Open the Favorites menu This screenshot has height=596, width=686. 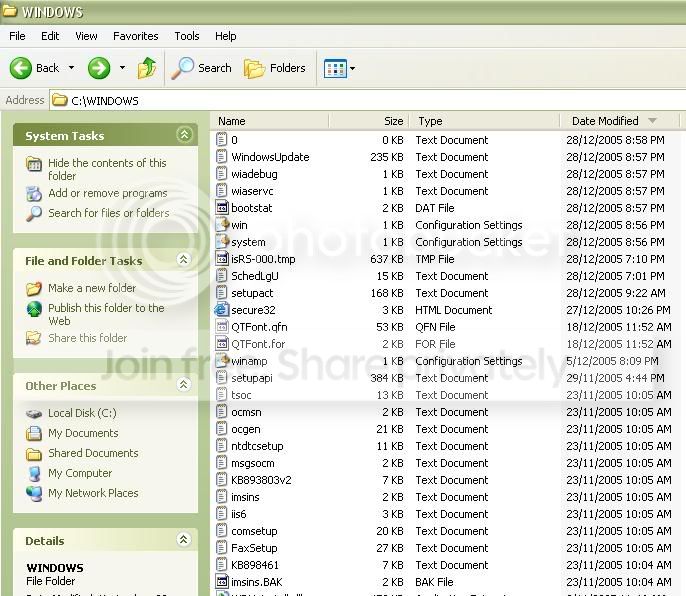coord(136,36)
